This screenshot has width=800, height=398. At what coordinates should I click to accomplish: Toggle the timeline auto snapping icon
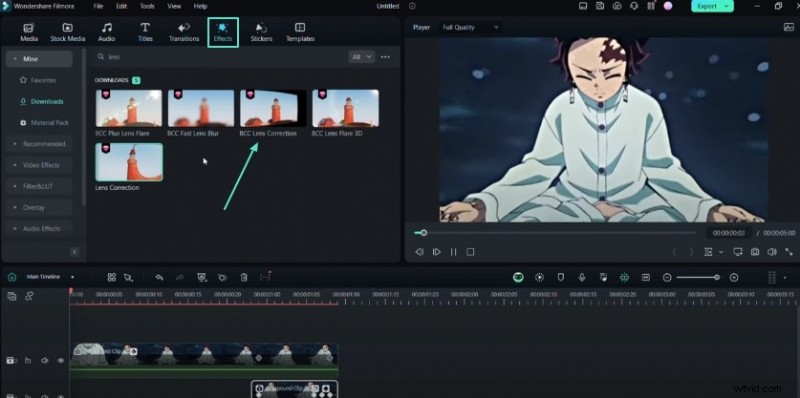(x=624, y=277)
